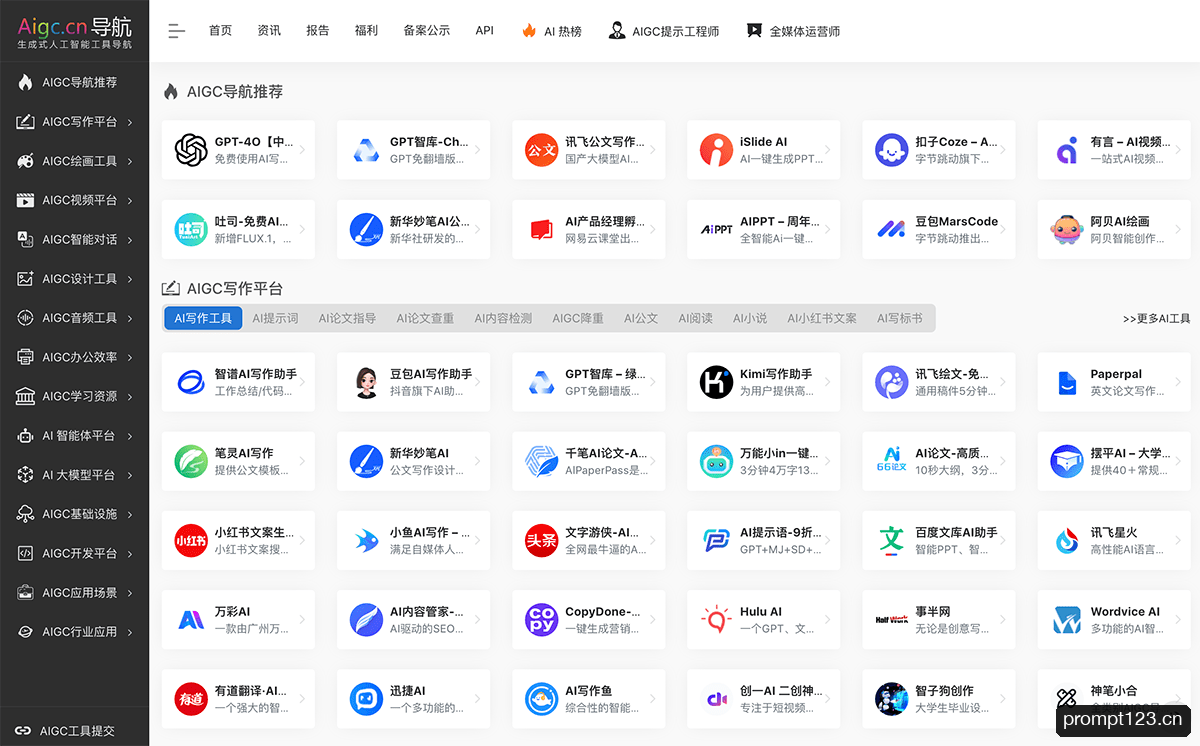This screenshot has width=1200, height=746.
Task: Open the 资讯 menu item
Action: click(269, 31)
